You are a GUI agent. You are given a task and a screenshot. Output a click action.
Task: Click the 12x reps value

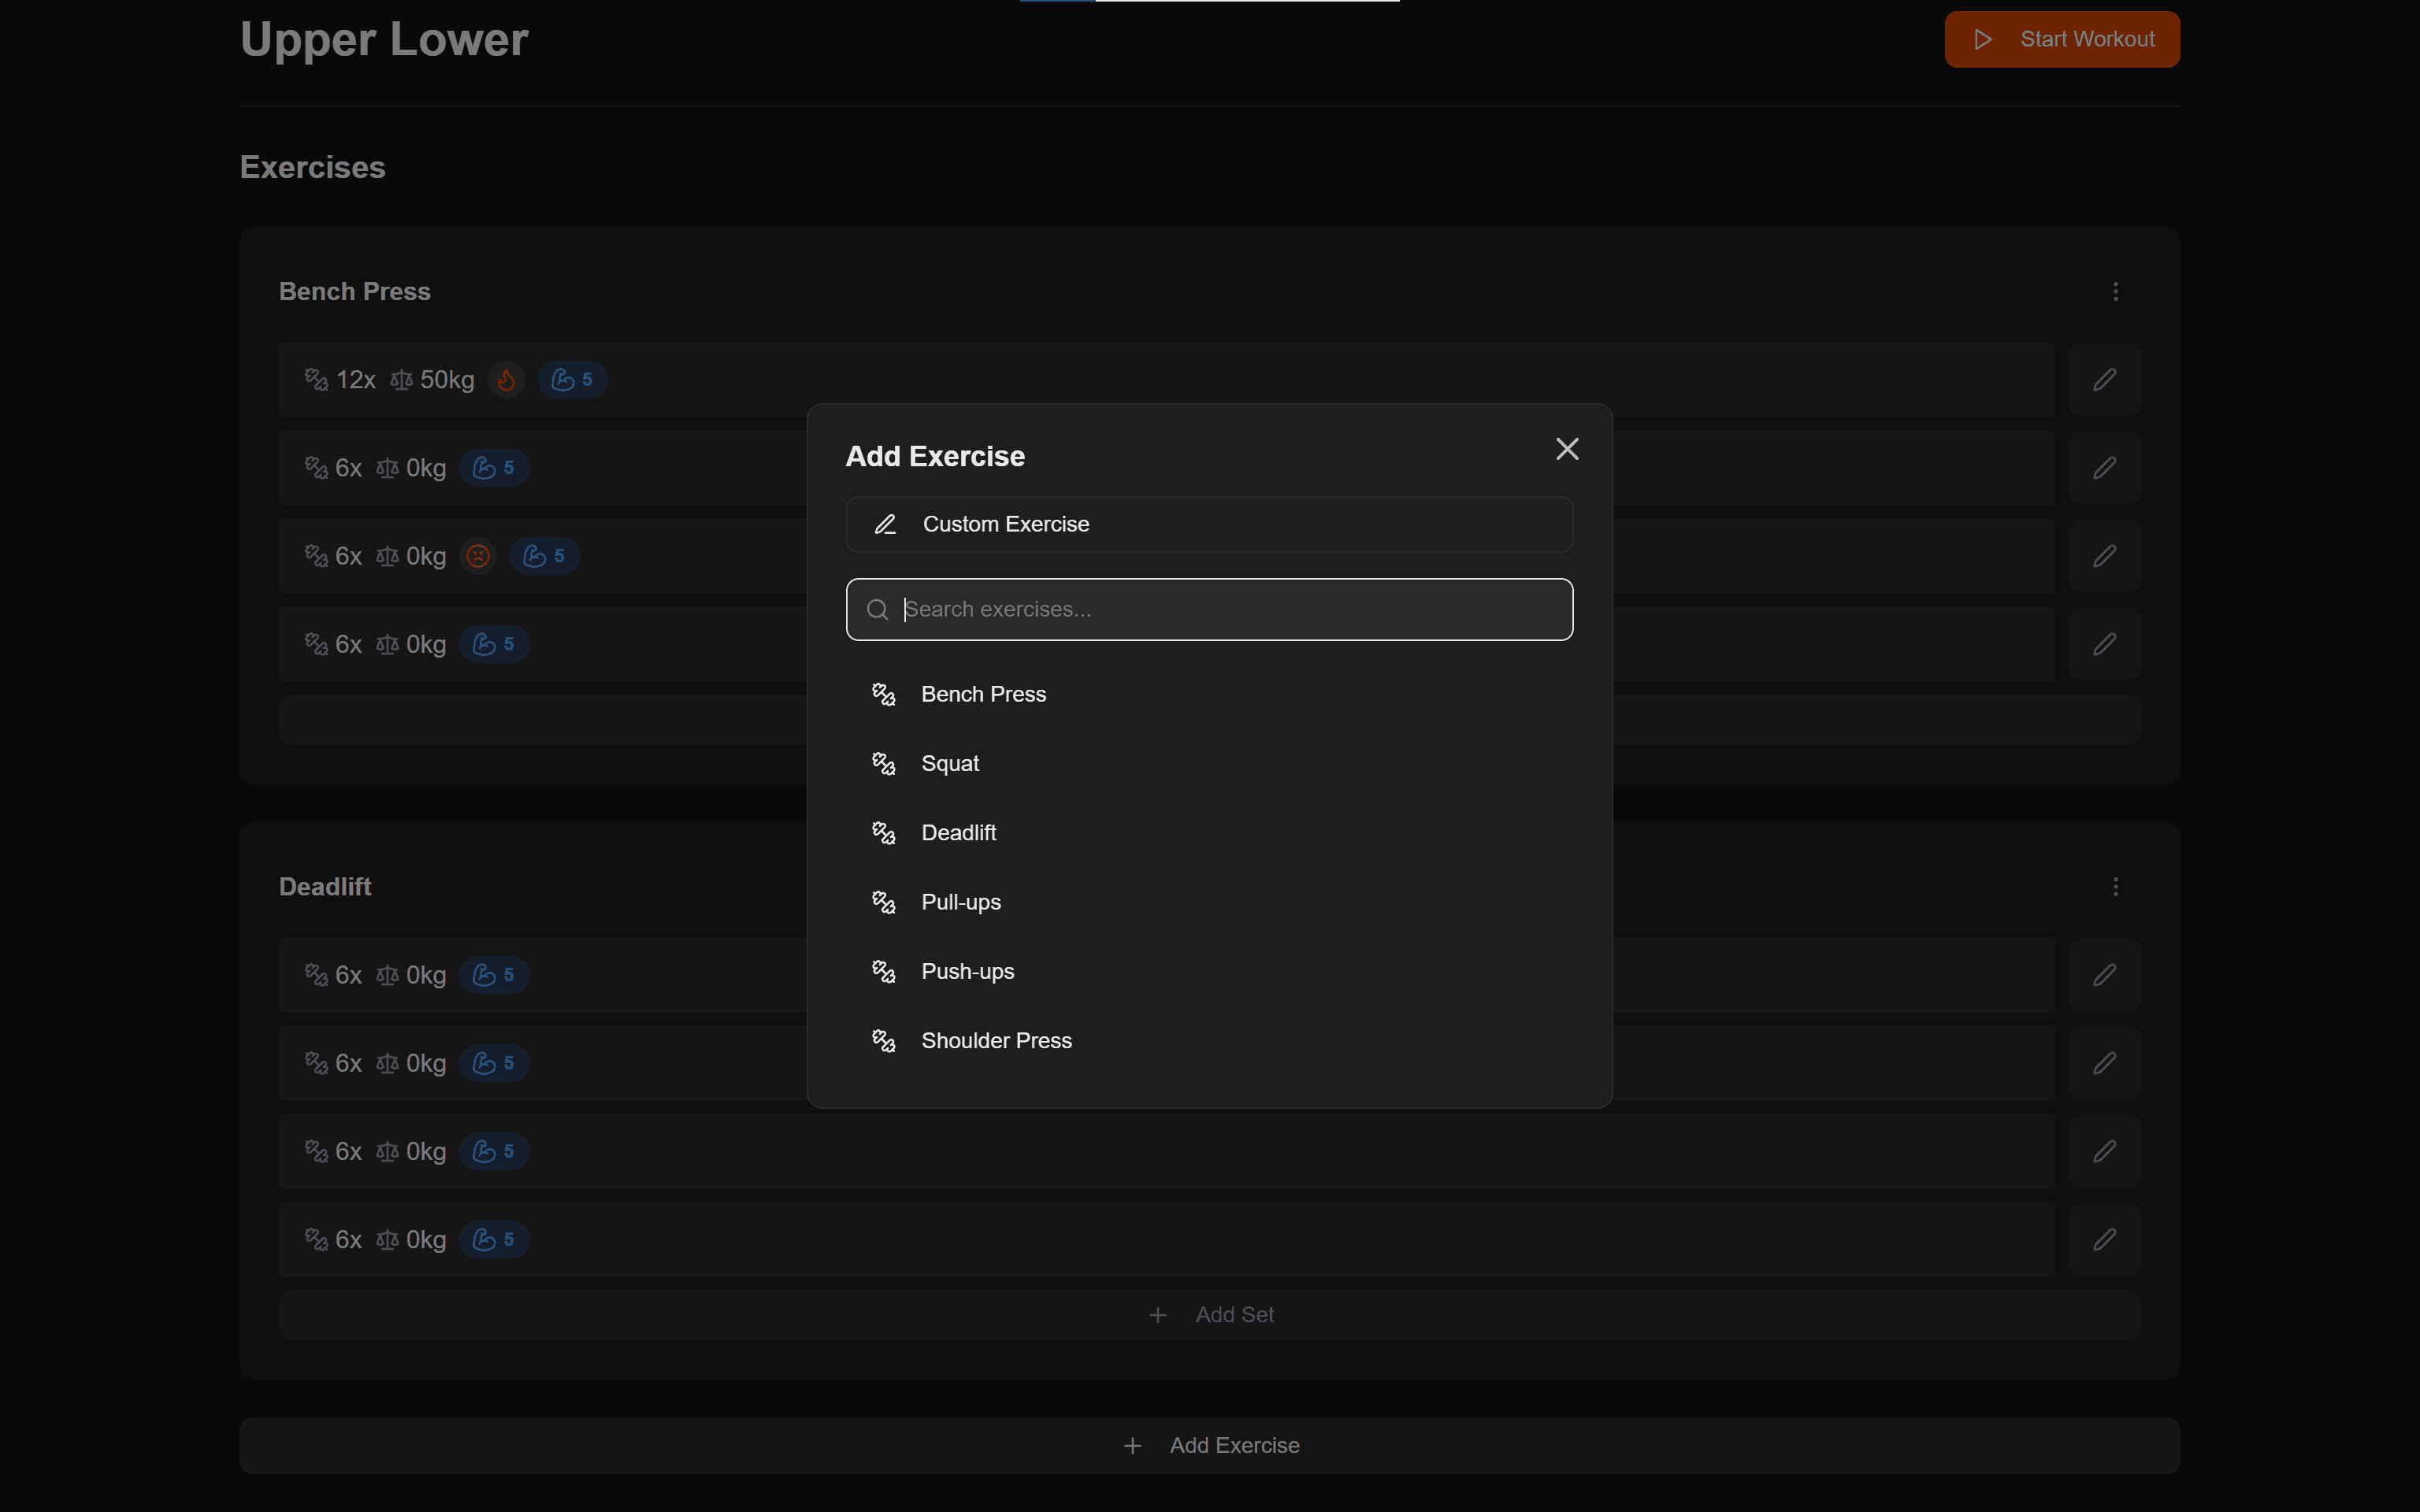[x=356, y=380]
